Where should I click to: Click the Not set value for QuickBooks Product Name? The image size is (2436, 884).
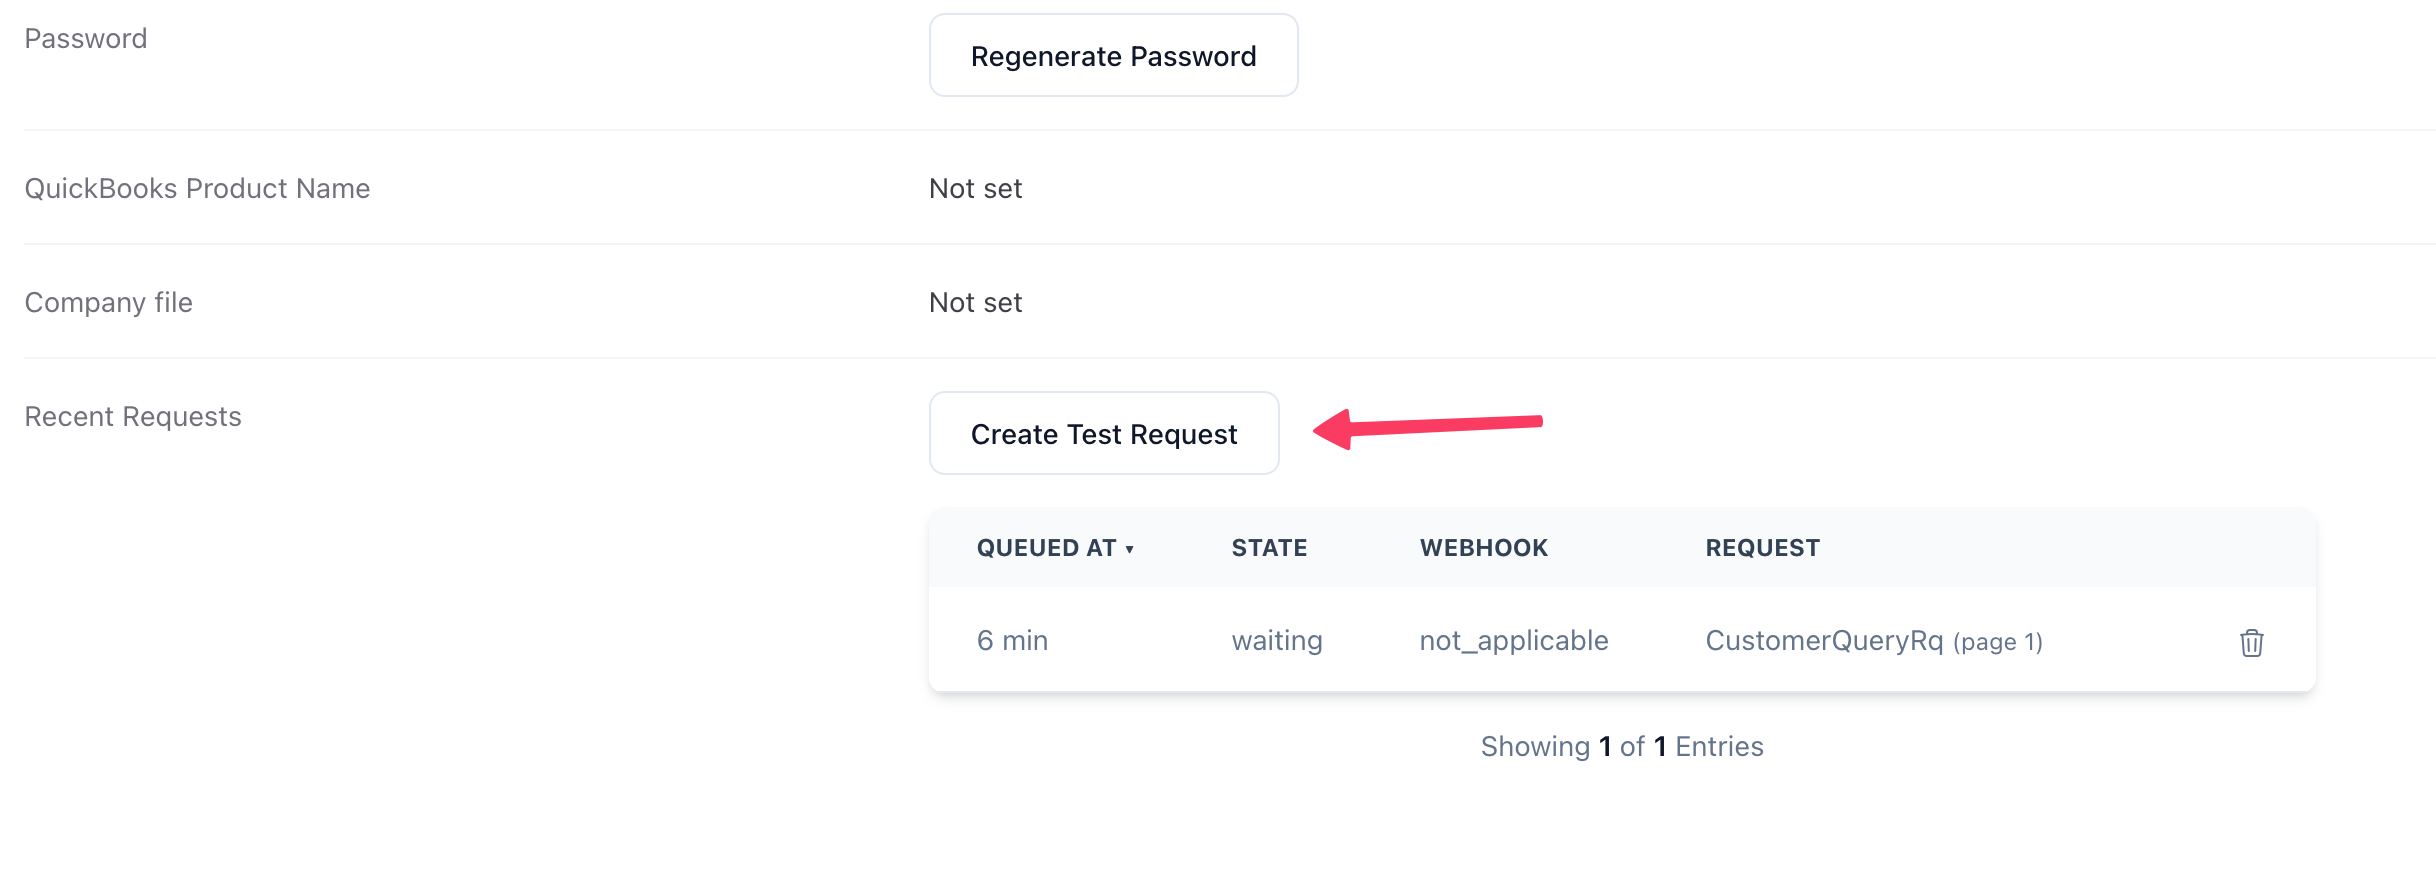click(x=975, y=189)
